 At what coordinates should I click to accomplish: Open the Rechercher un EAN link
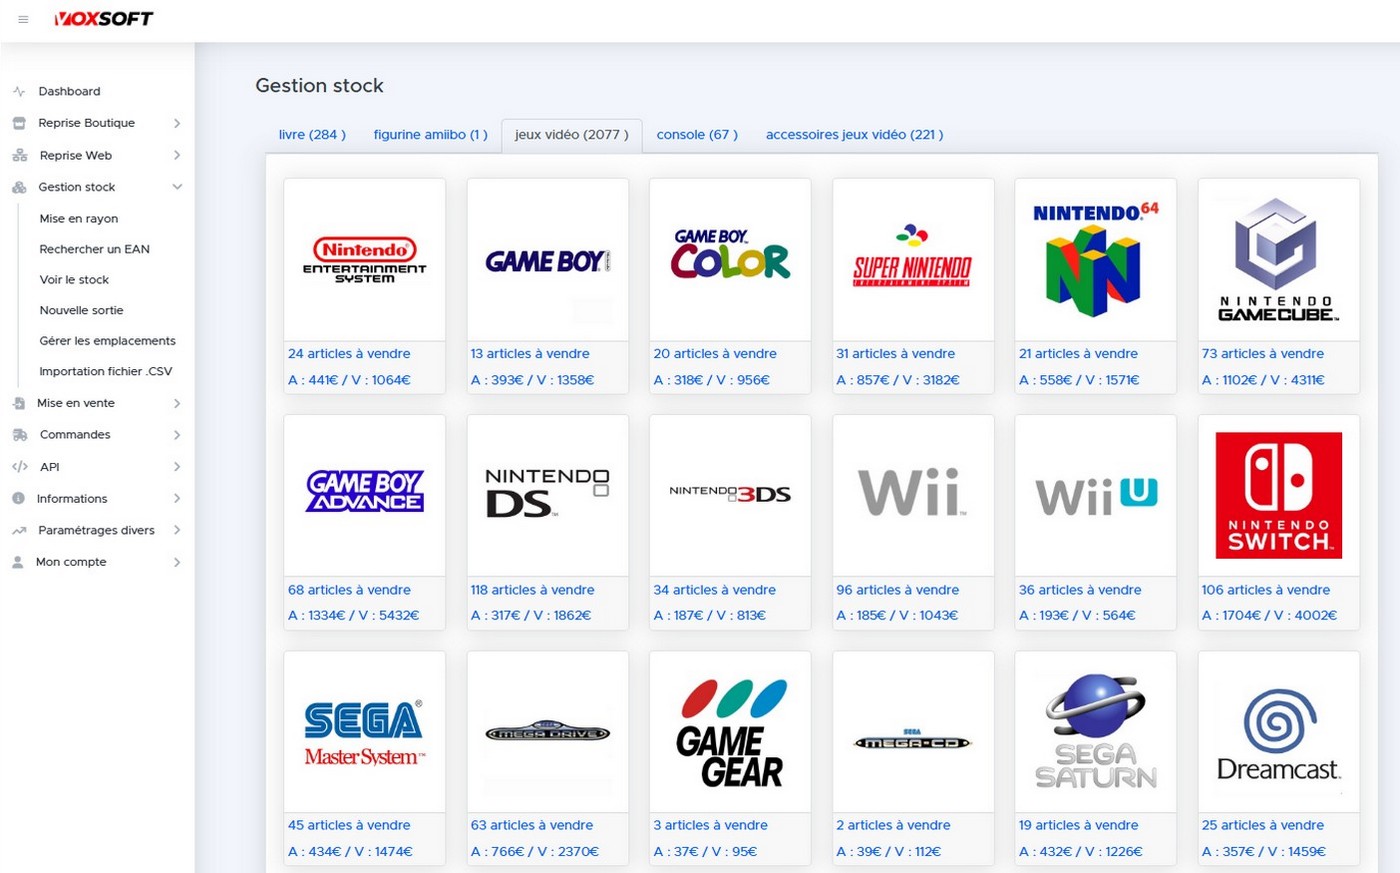point(94,249)
